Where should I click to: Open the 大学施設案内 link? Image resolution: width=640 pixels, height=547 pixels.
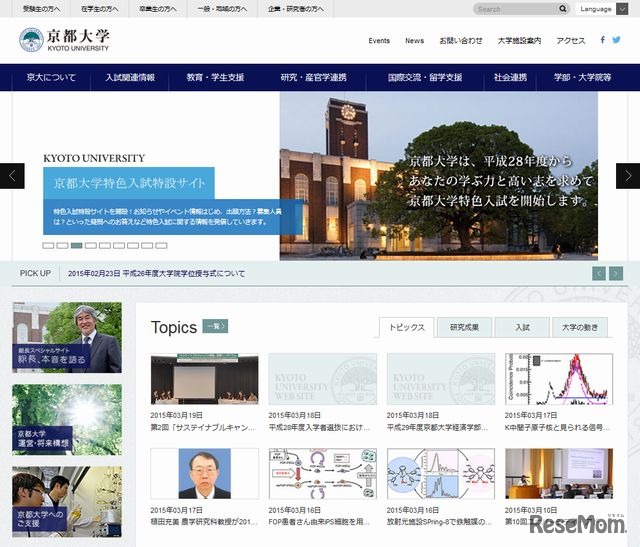coord(519,41)
